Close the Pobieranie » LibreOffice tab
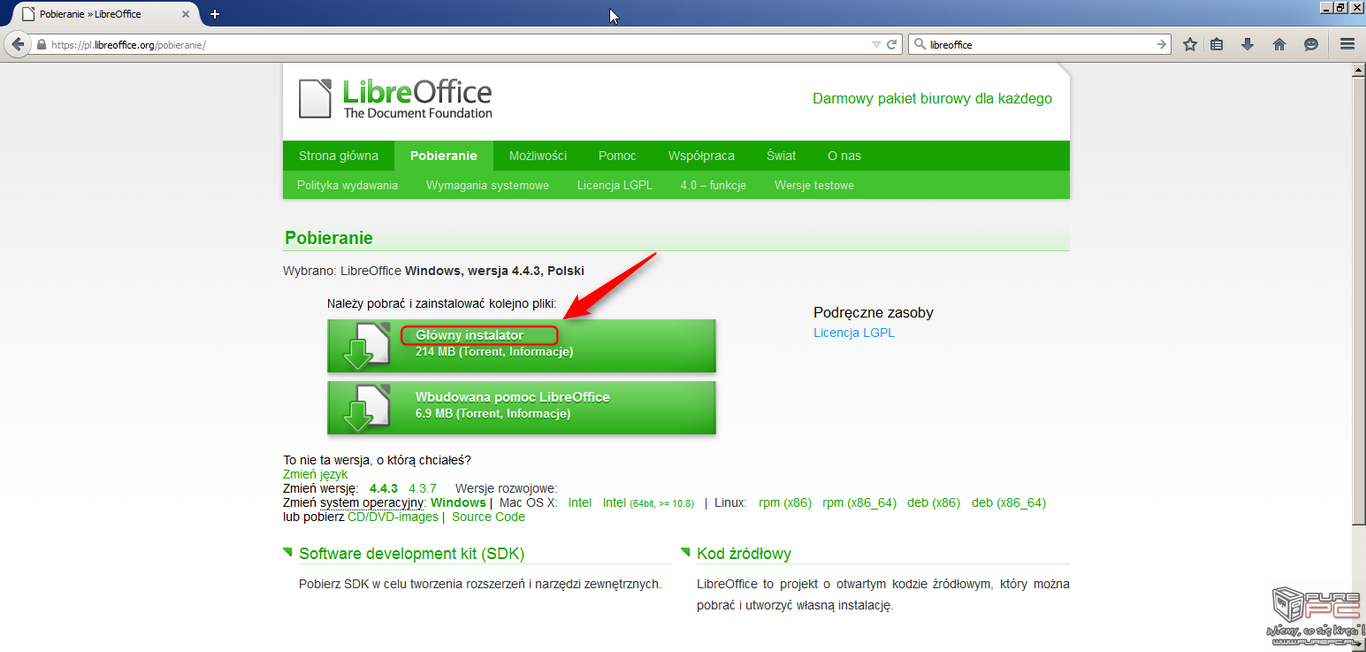Image resolution: width=1366 pixels, height=652 pixels. coord(186,14)
